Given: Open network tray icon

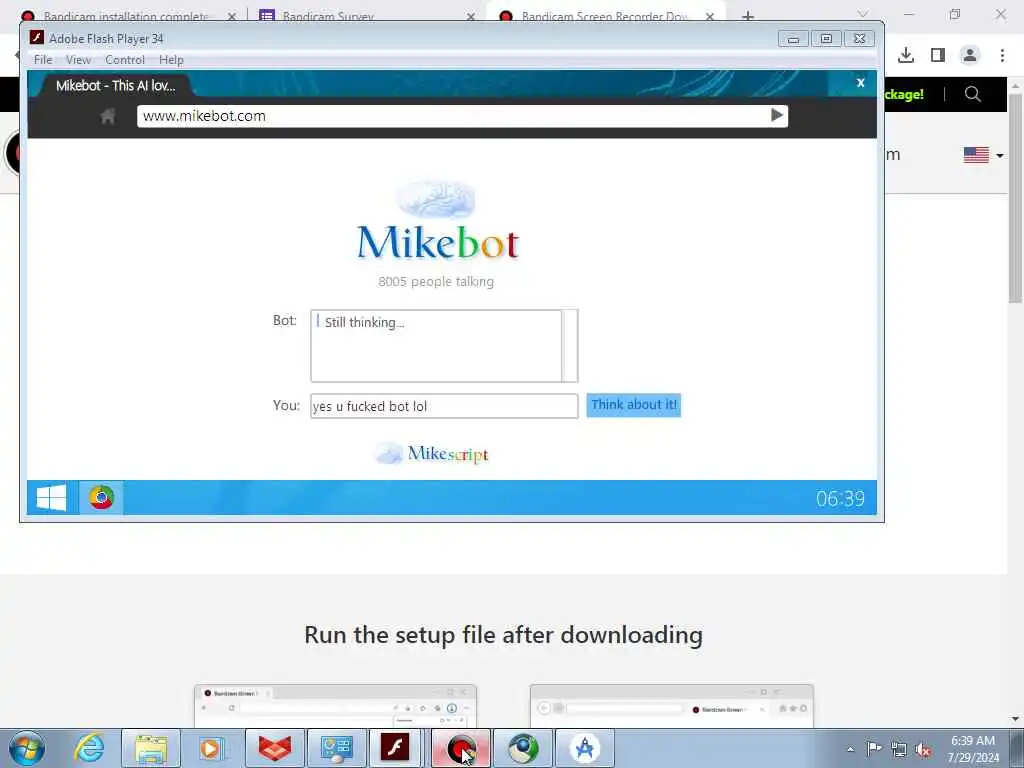Looking at the screenshot, I should (x=899, y=749).
